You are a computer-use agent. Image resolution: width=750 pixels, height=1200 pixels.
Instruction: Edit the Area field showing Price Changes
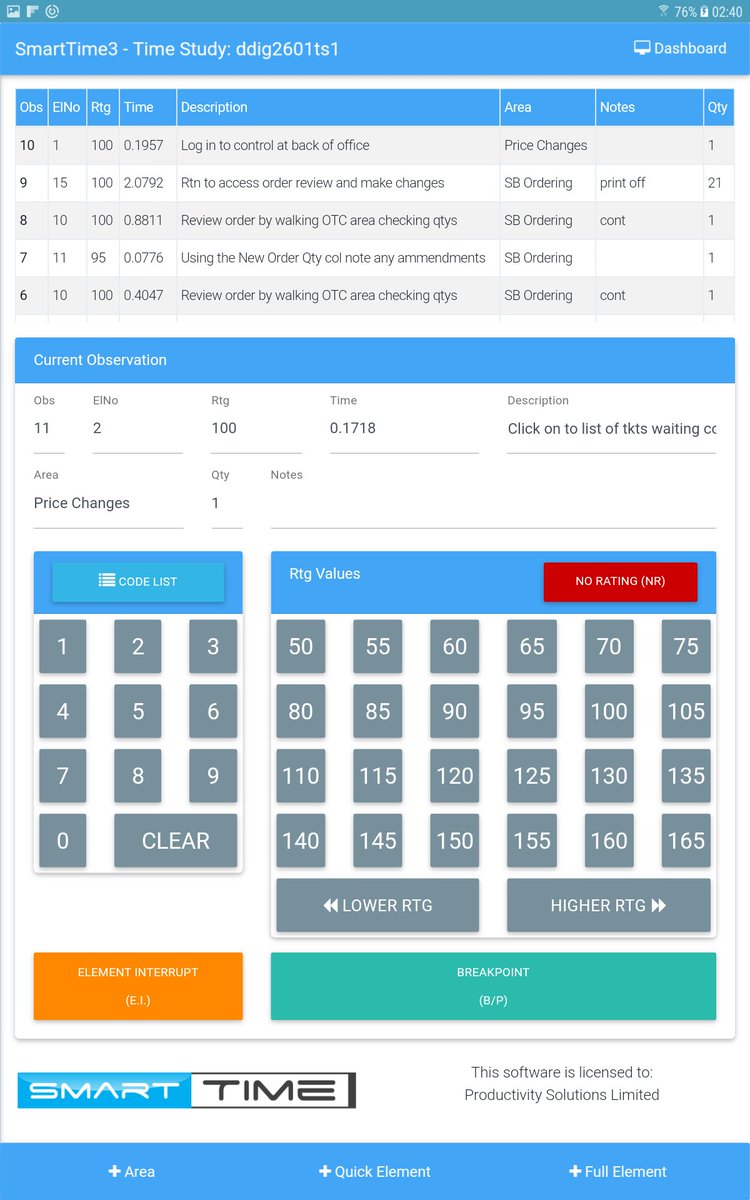(x=109, y=503)
